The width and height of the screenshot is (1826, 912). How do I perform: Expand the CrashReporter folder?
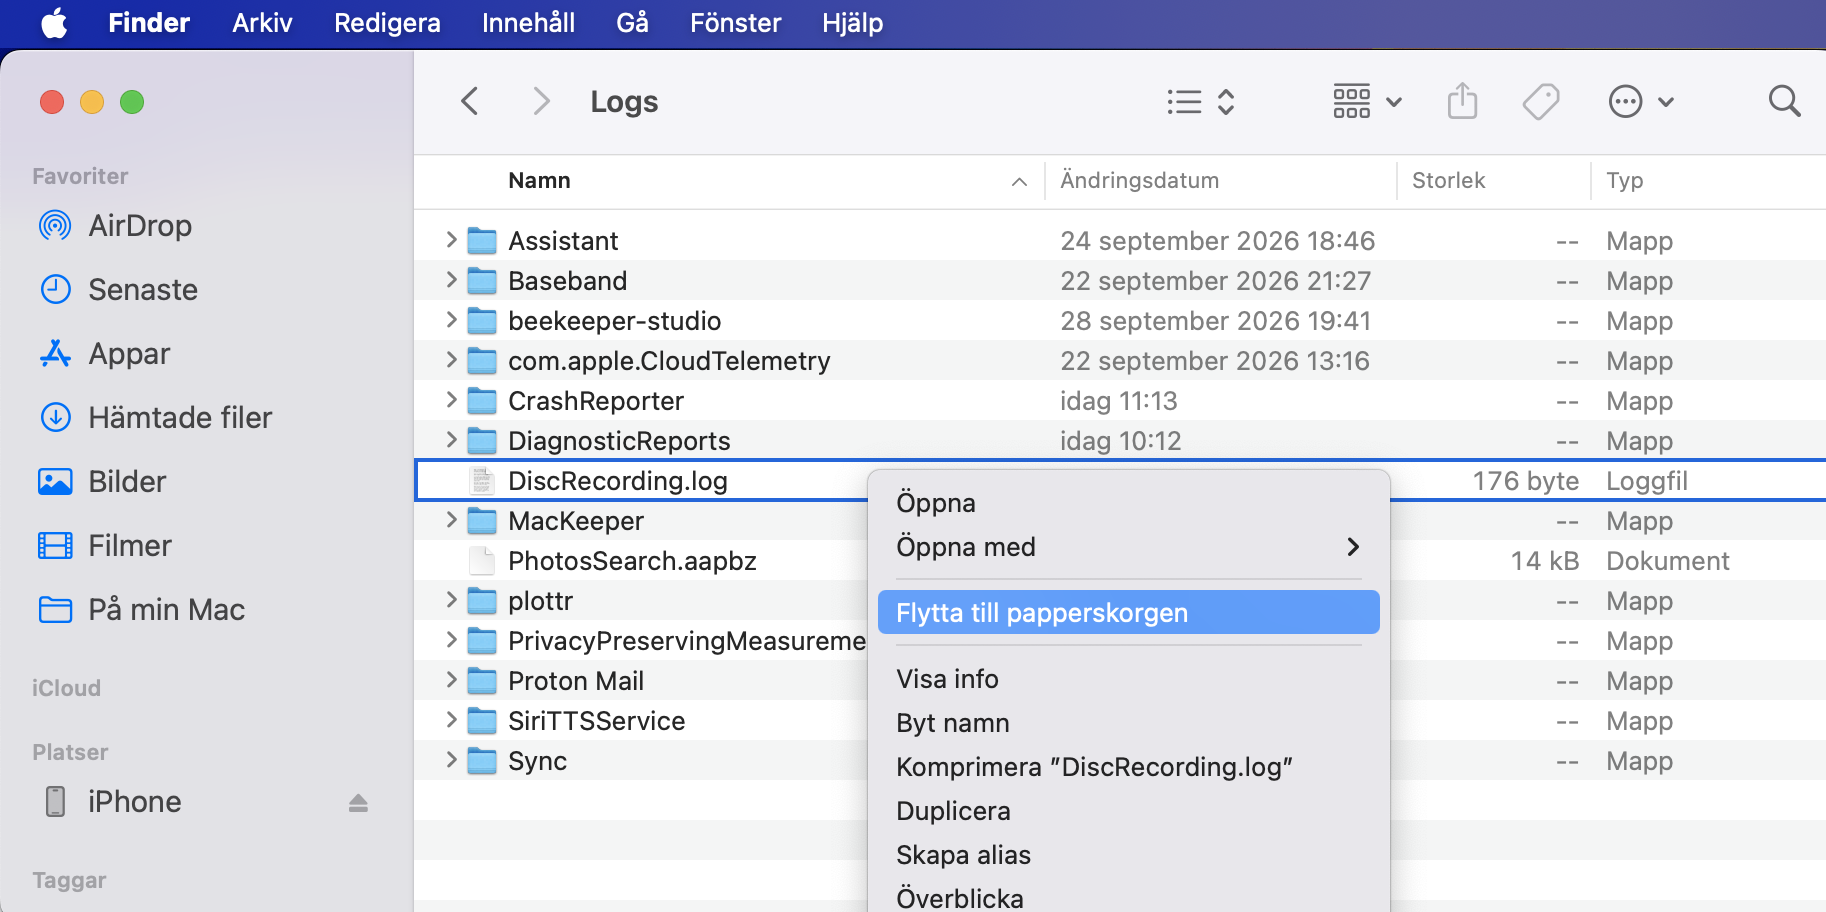451,400
